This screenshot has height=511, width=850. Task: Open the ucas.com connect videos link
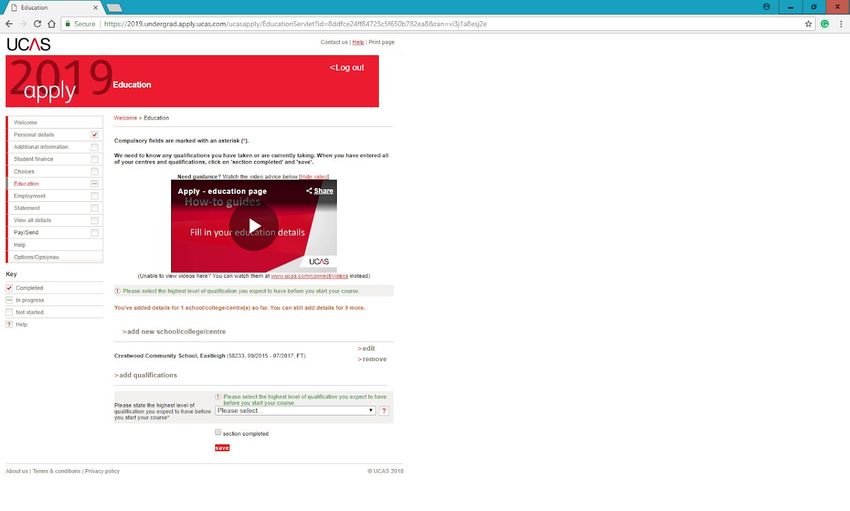pos(310,276)
